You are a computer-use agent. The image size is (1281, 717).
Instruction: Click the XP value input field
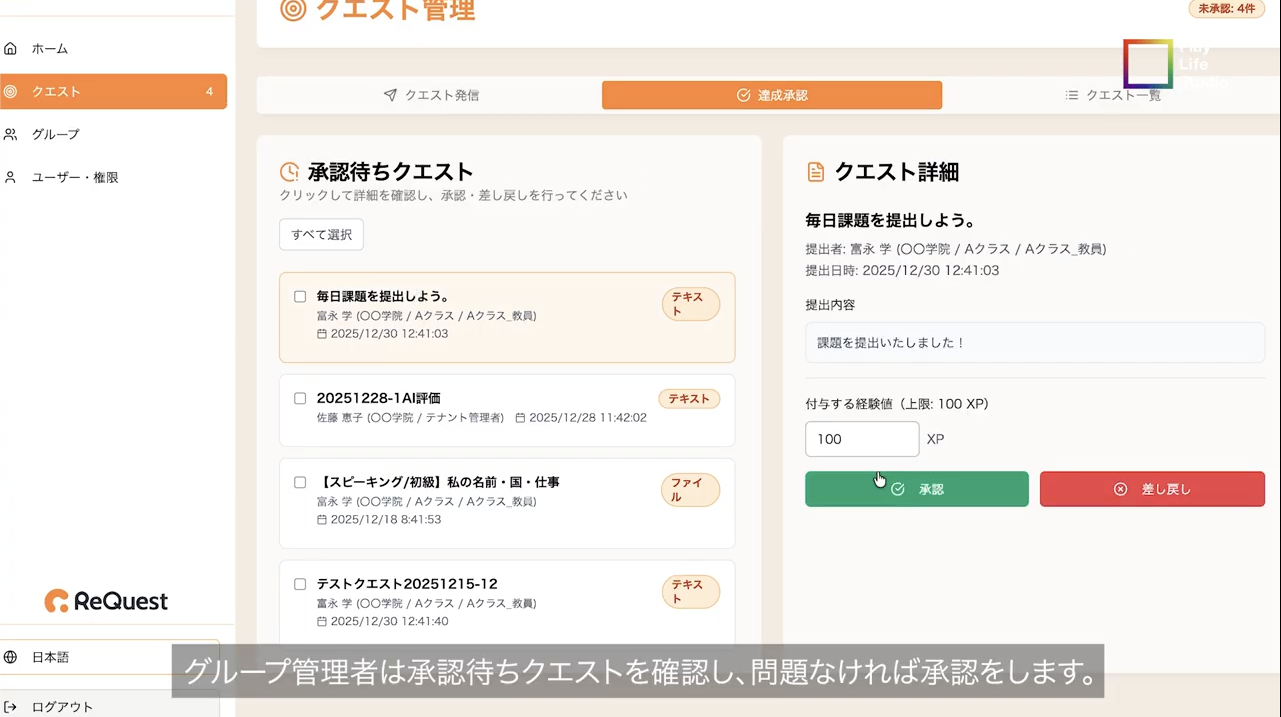click(x=861, y=439)
